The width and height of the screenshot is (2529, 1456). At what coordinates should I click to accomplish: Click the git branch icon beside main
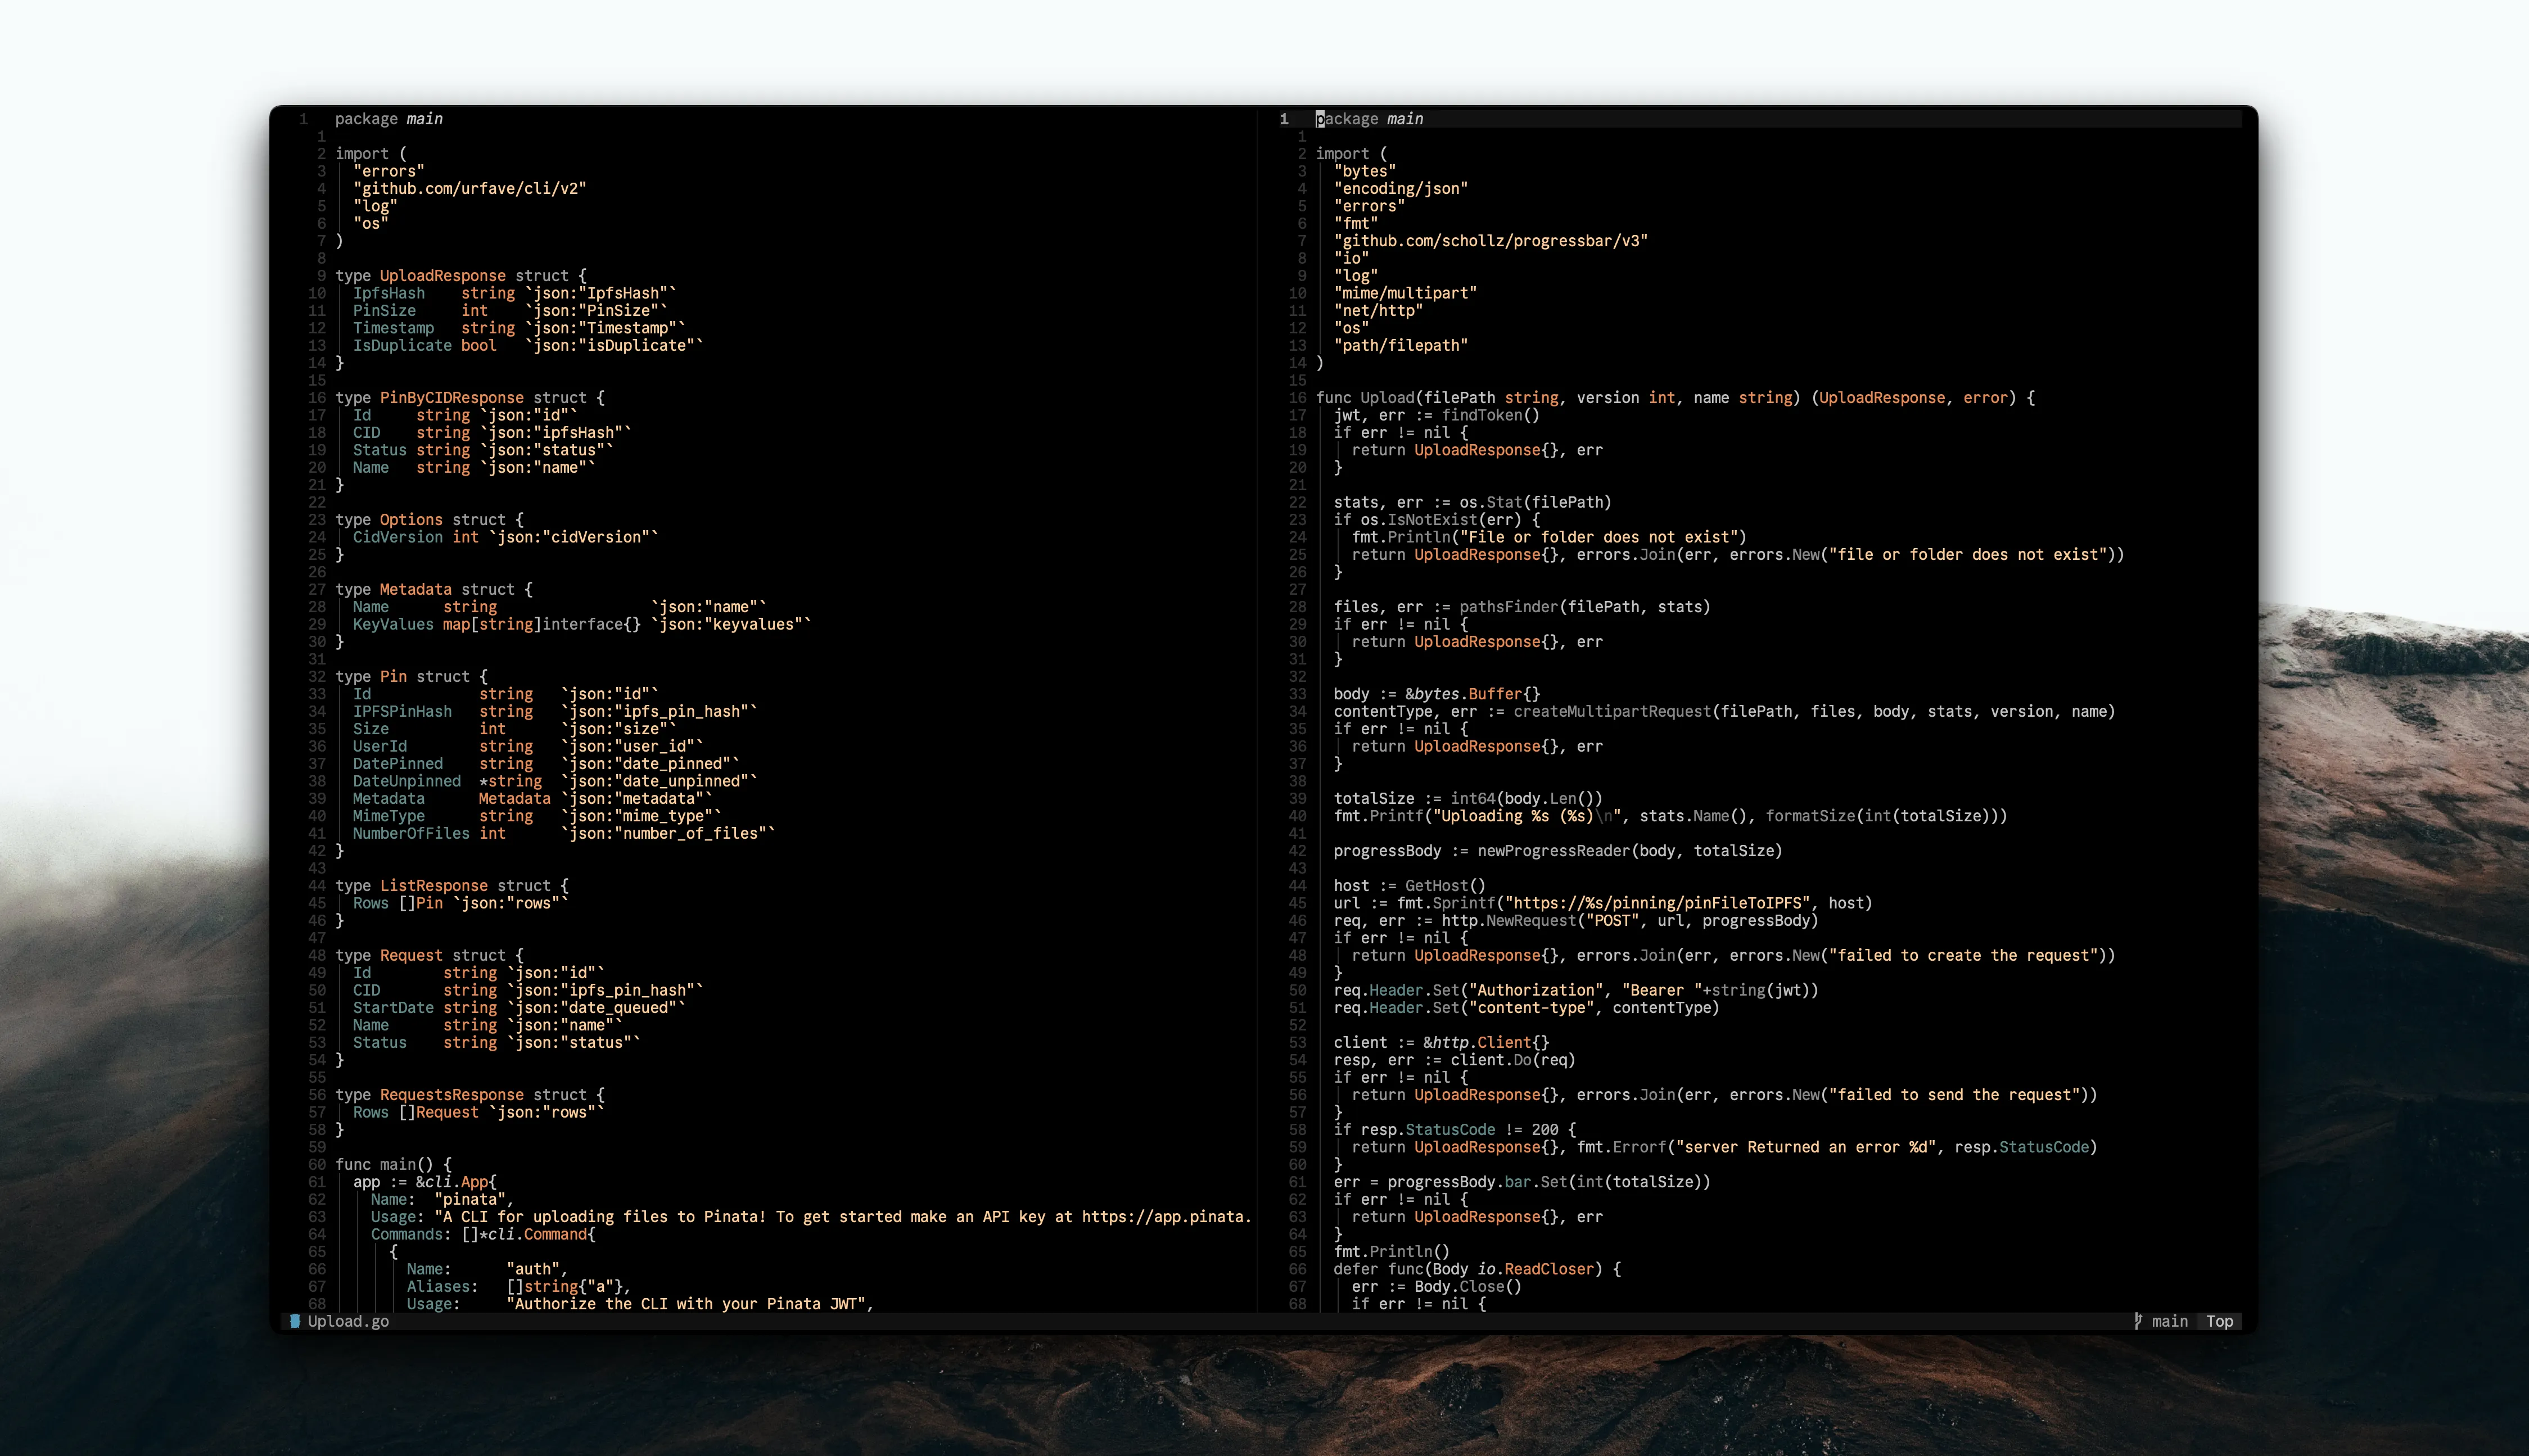coord(2138,1321)
